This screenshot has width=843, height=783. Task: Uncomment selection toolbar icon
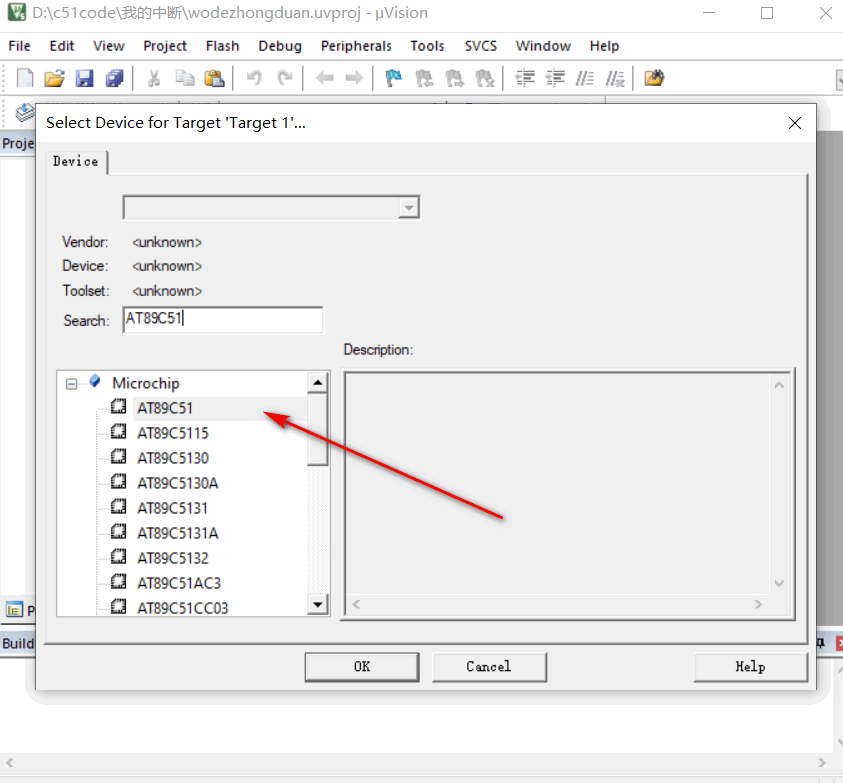click(x=615, y=79)
